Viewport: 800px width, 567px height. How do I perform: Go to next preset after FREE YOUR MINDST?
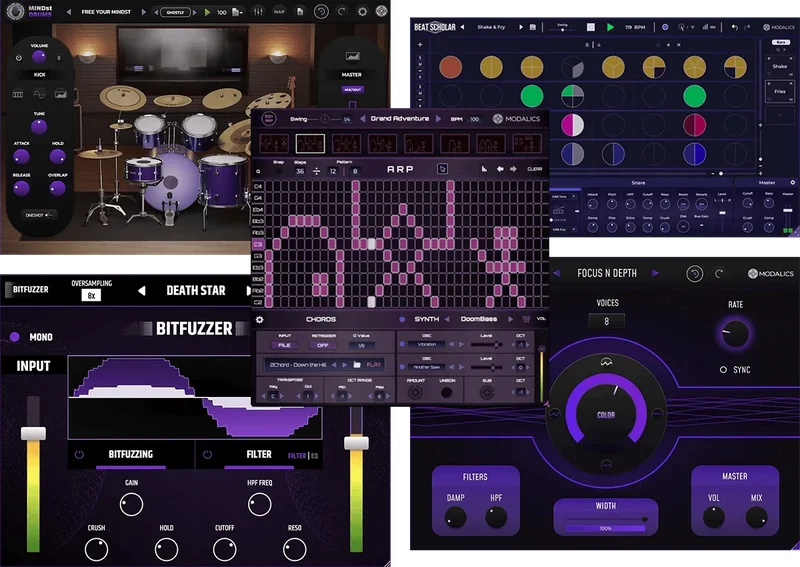[144, 11]
